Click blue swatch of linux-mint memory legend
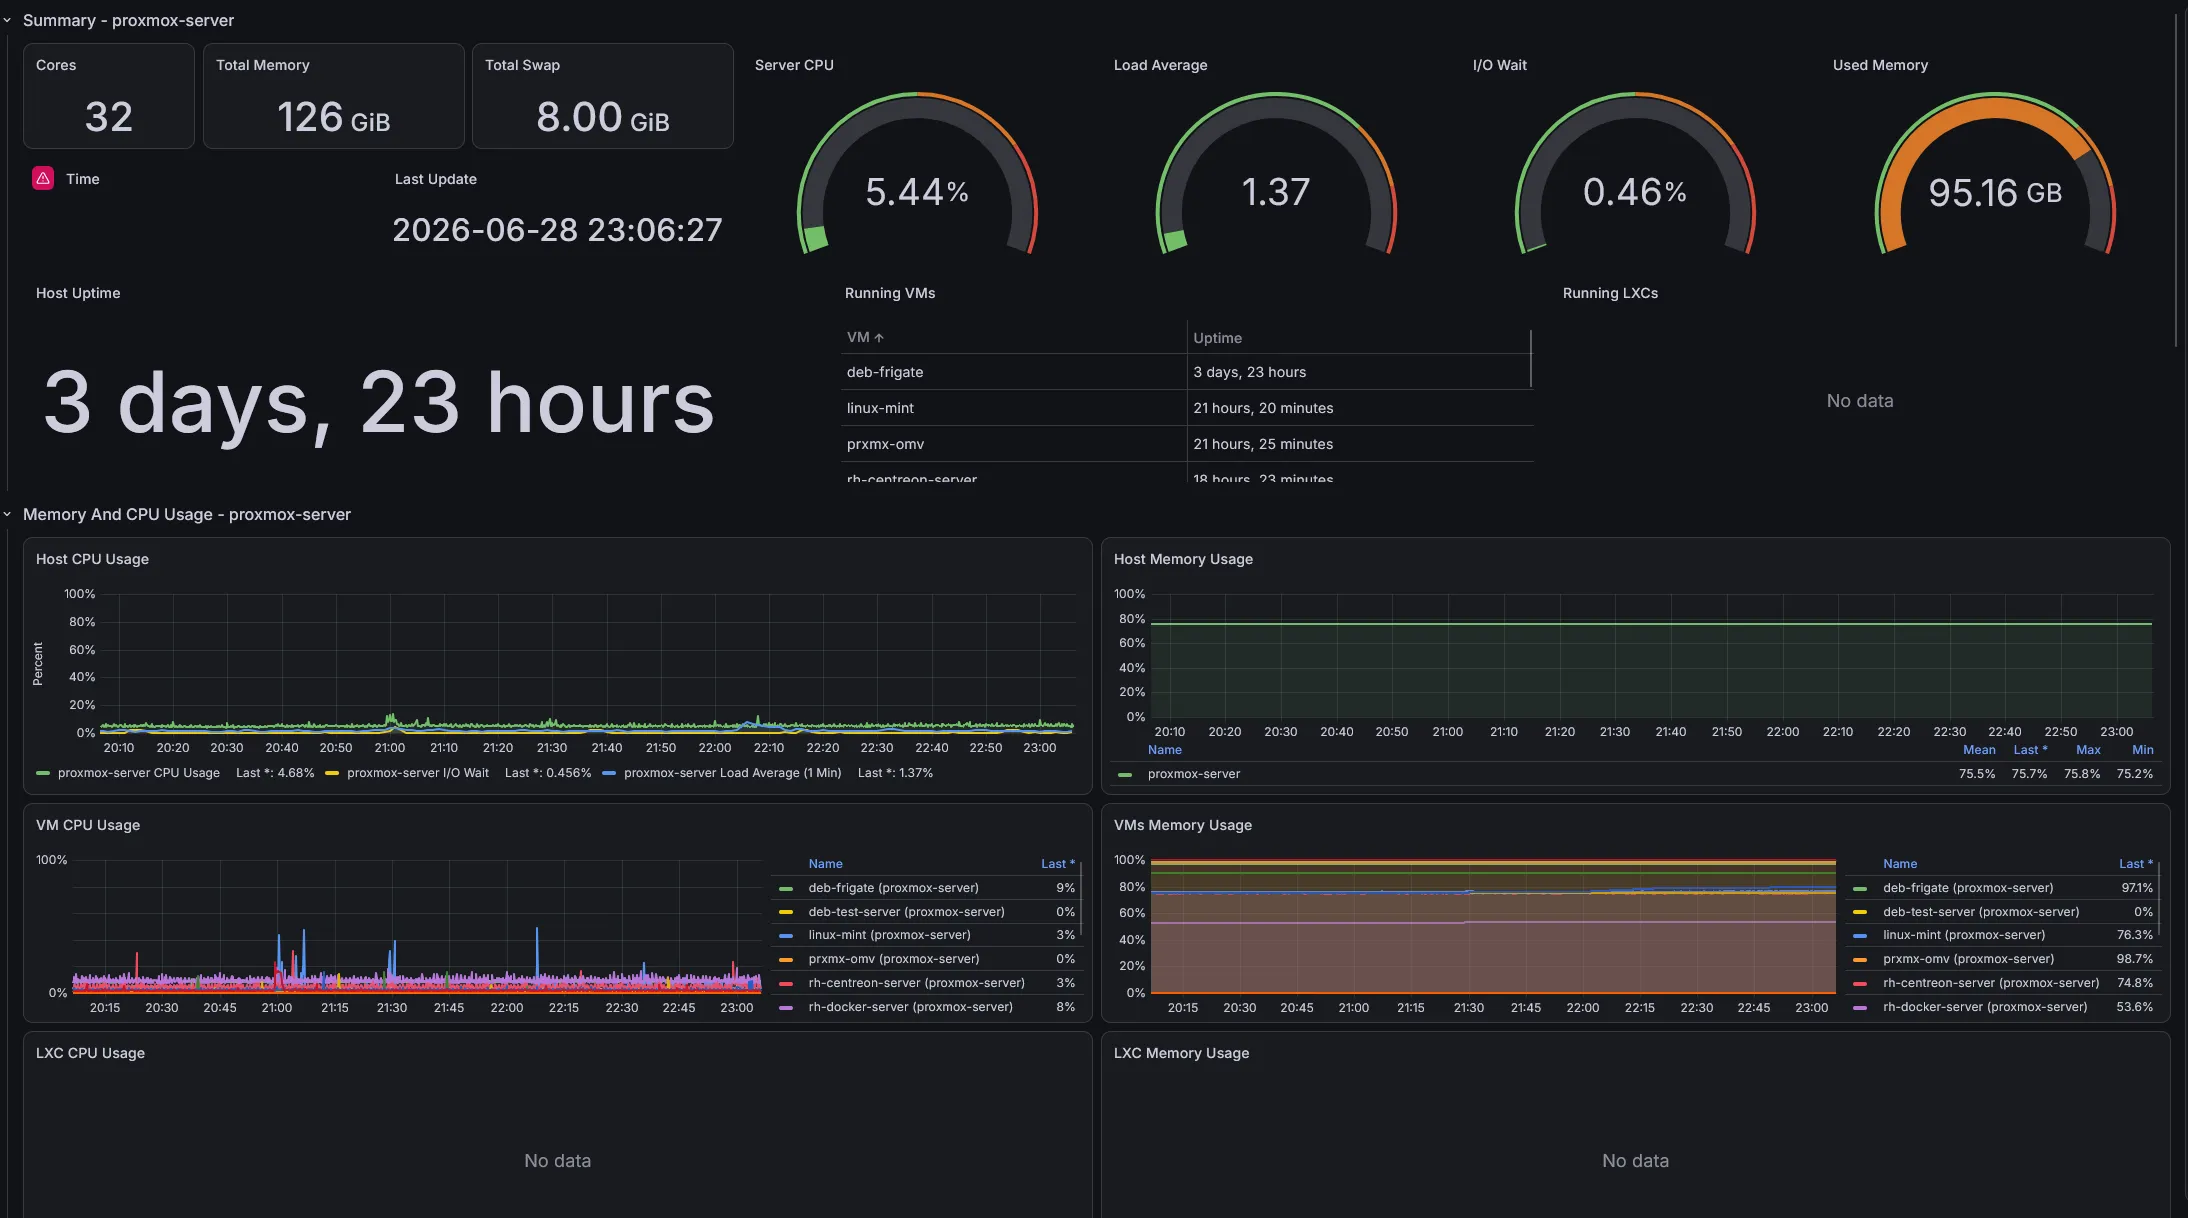2188x1218 pixels. (x=1860, y=935)
